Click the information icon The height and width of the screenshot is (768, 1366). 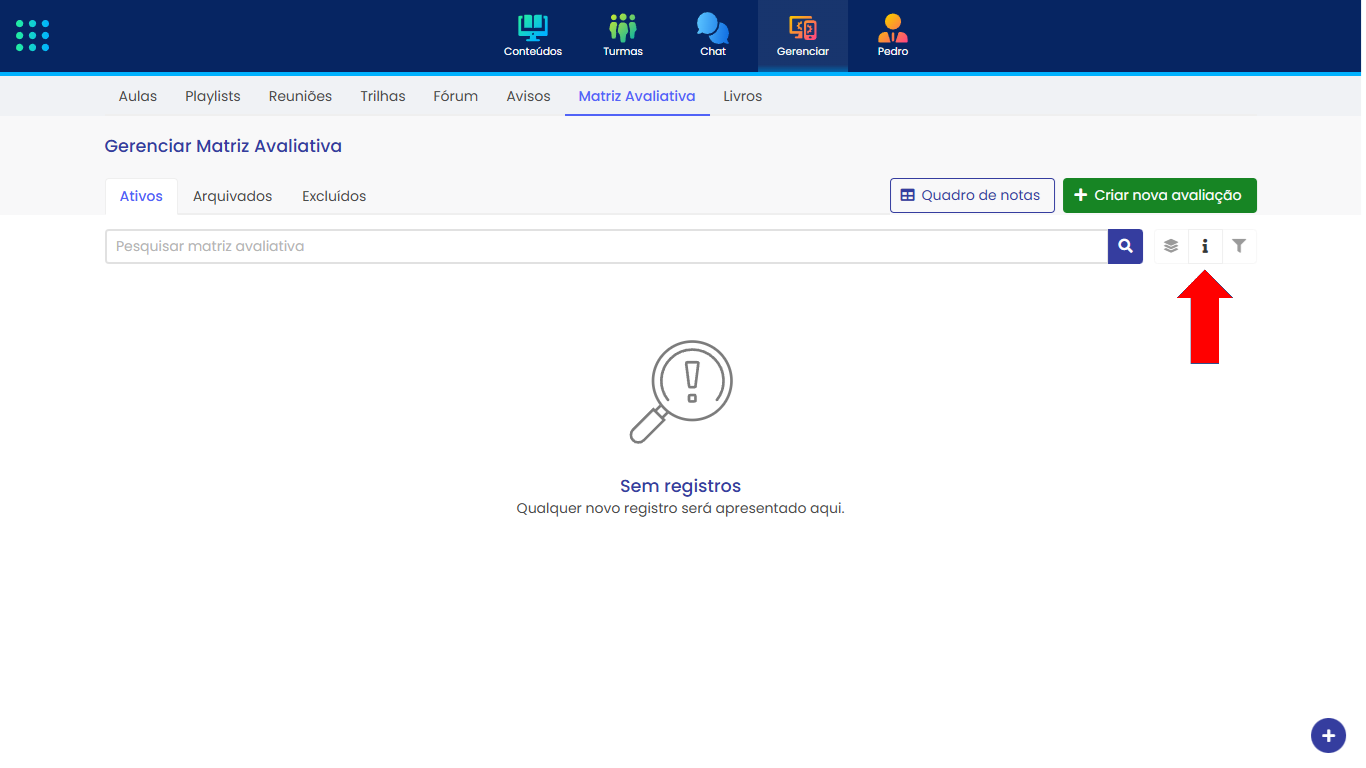[1205, 246]
